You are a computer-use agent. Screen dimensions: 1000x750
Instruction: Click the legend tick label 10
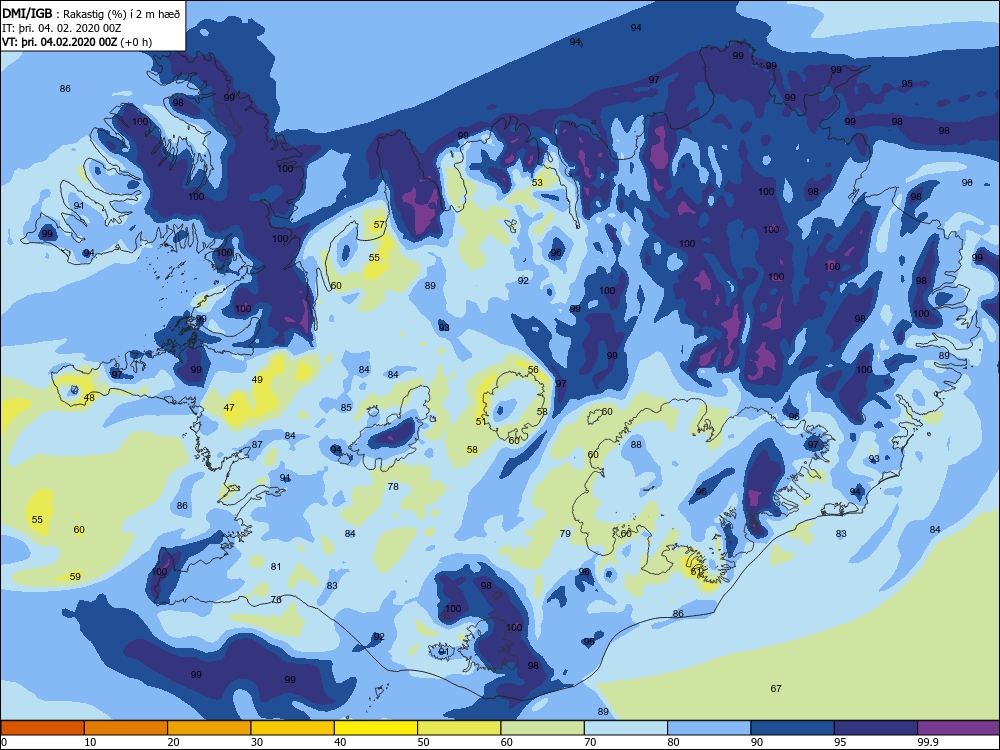(x=90, y=742)
